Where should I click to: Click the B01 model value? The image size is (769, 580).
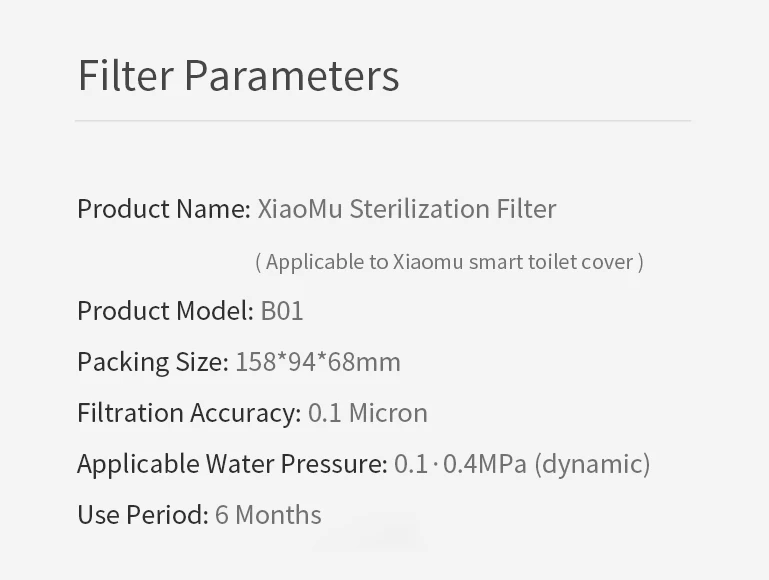282,311
